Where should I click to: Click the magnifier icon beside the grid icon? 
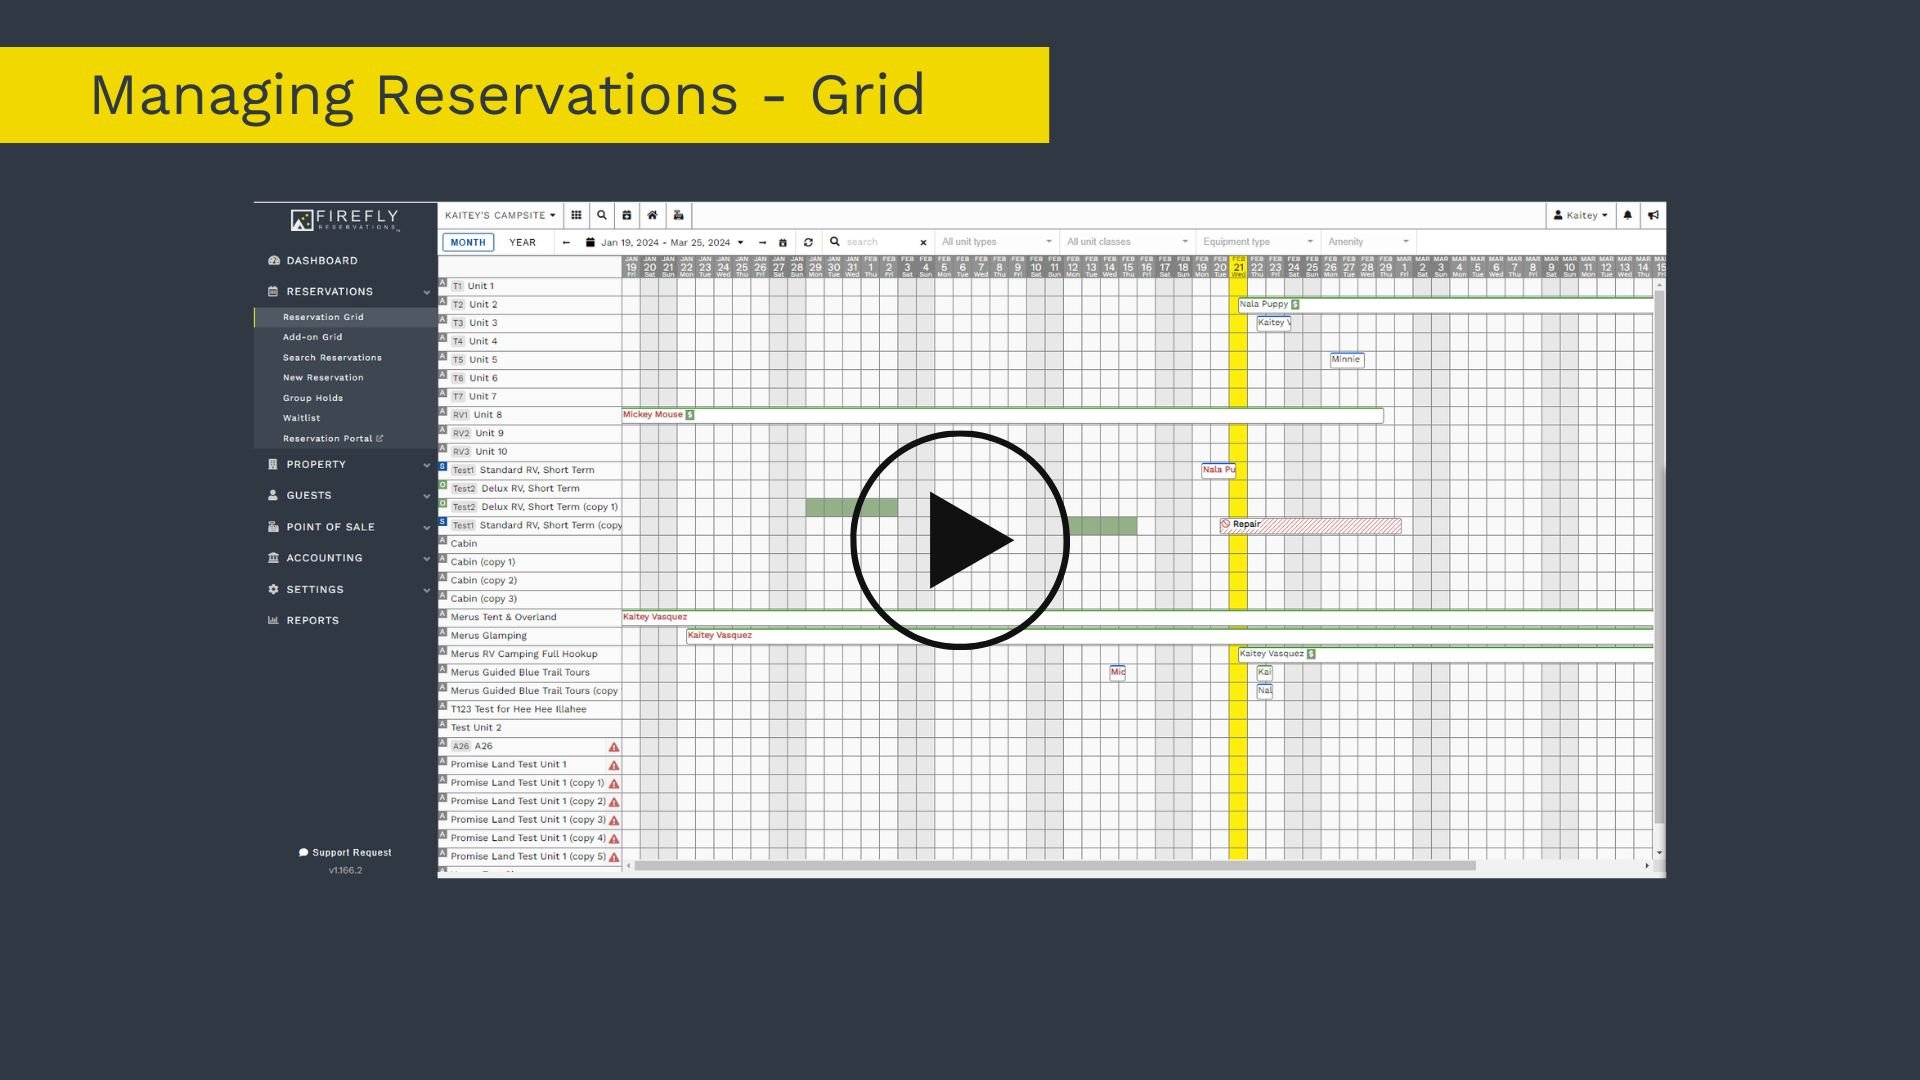coord(602,215)
